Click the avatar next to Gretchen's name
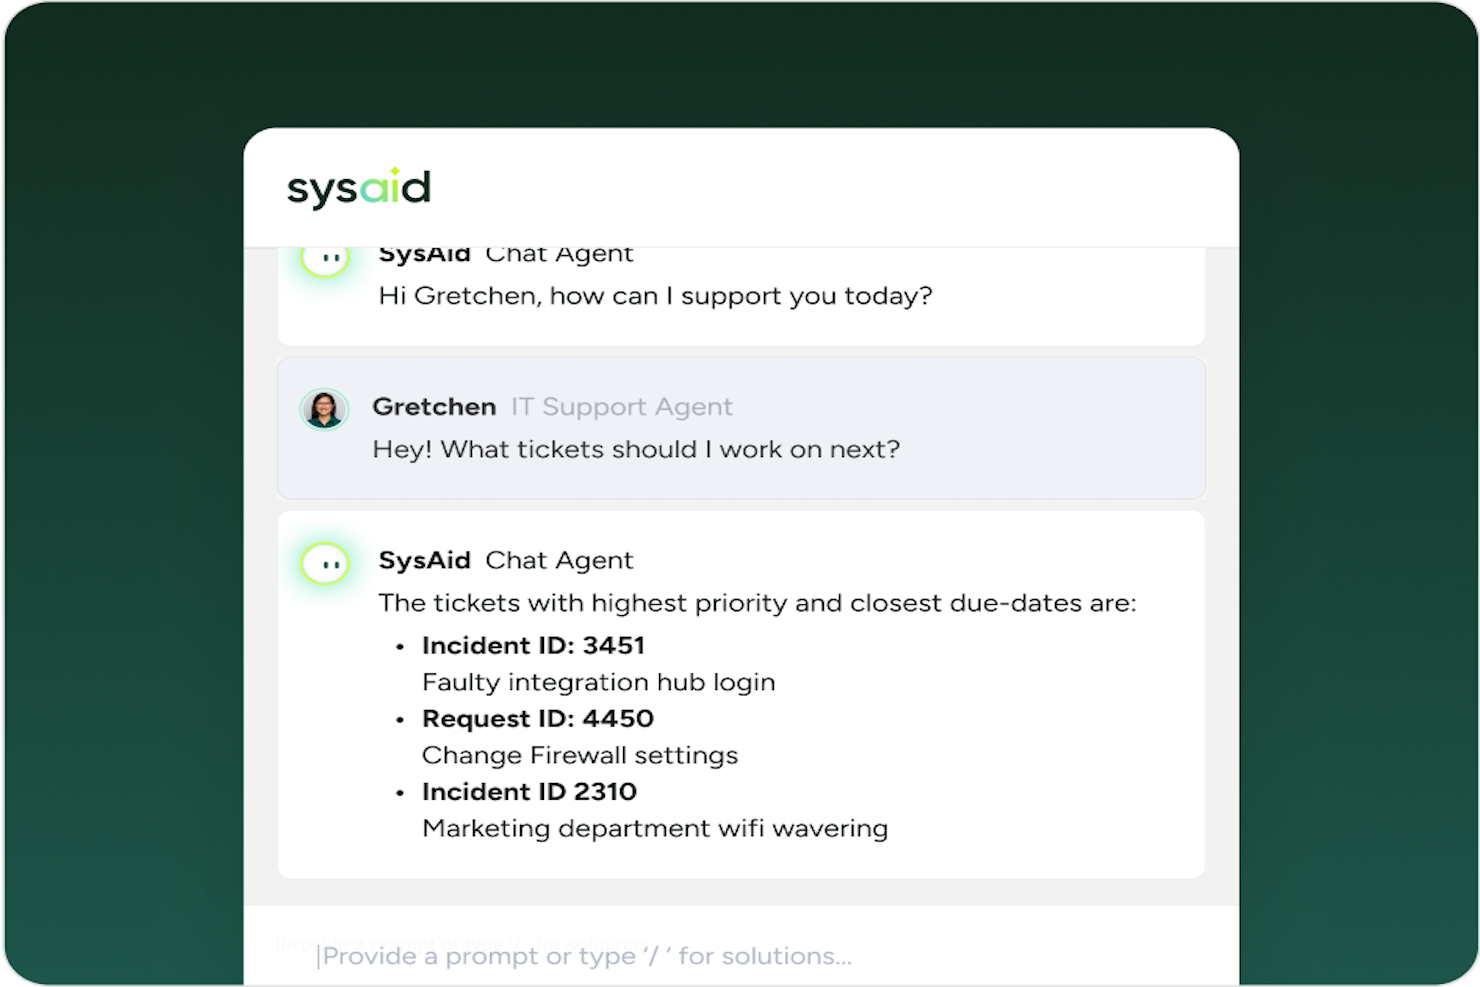This screenshot has width=1480, height=987. click(x=324, y=409)
